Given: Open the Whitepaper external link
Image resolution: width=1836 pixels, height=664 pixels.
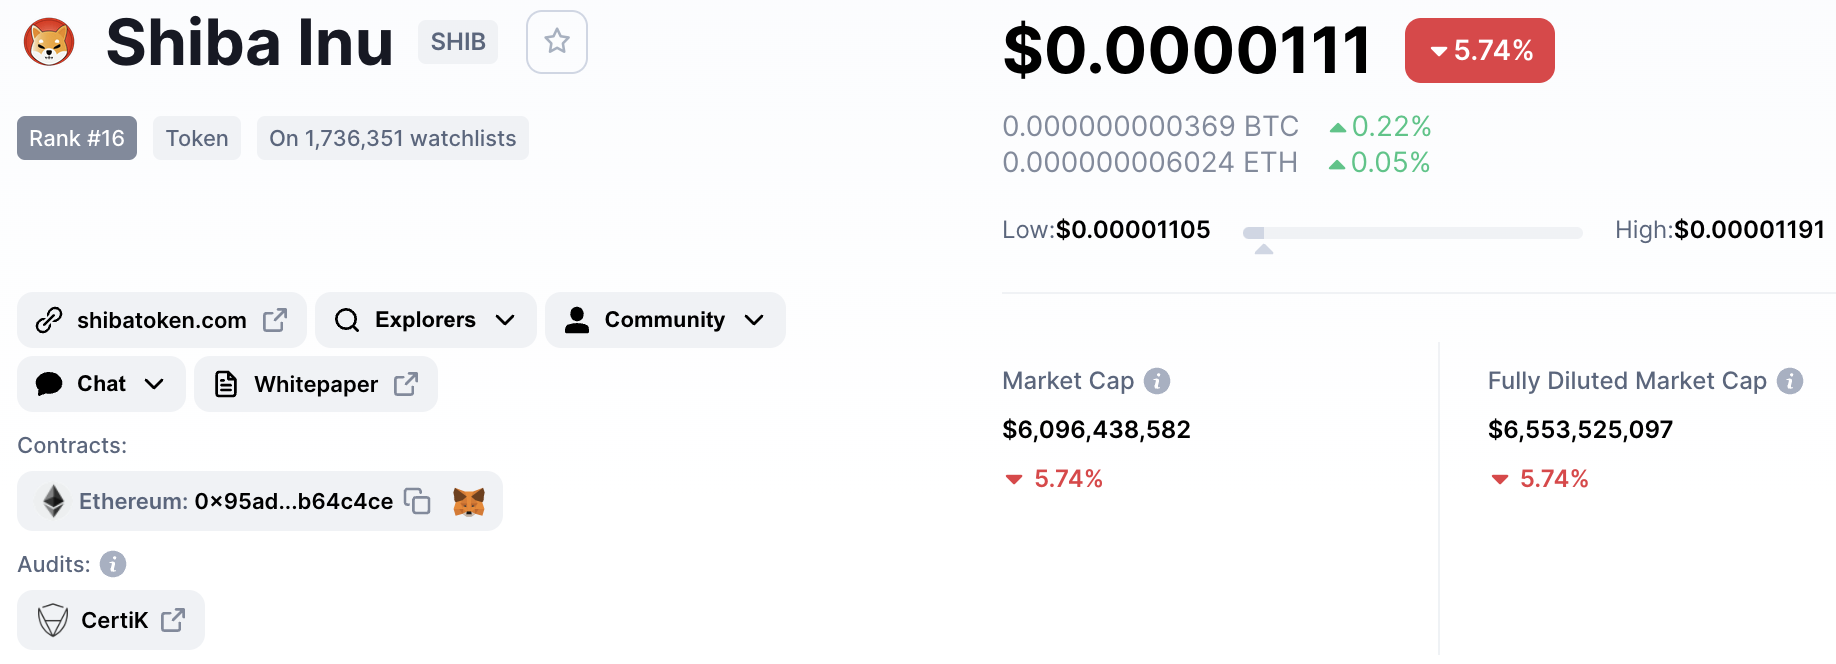Looking at the screenshot, I should pos(316,384).
